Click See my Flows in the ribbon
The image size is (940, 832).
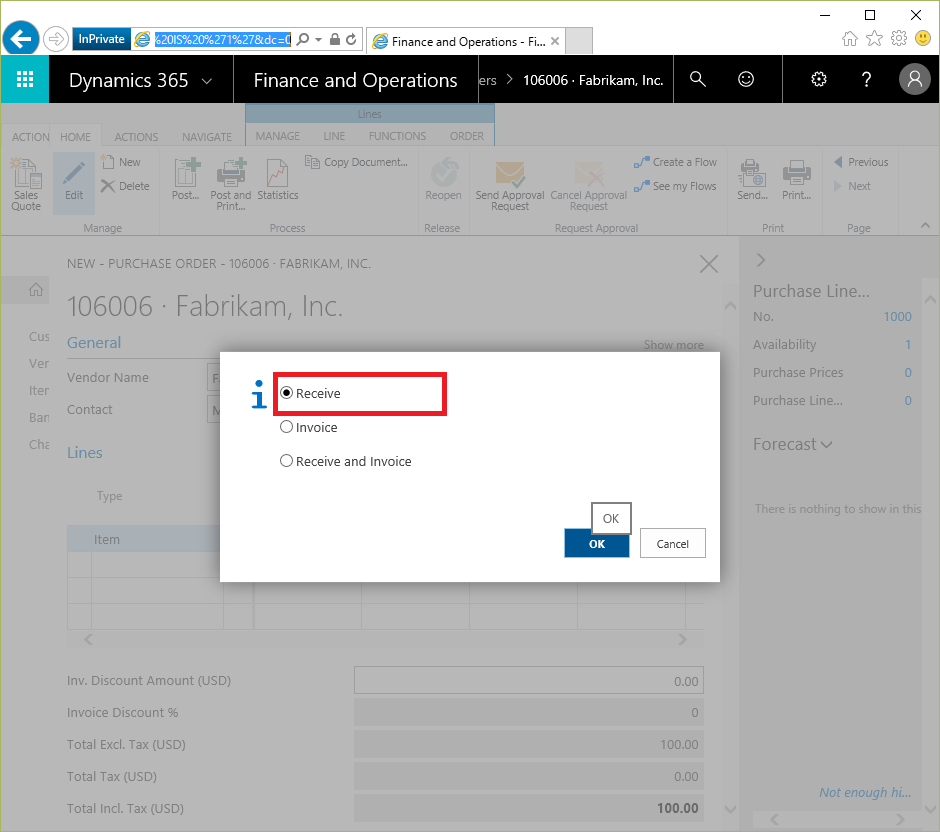click(675, 186)
